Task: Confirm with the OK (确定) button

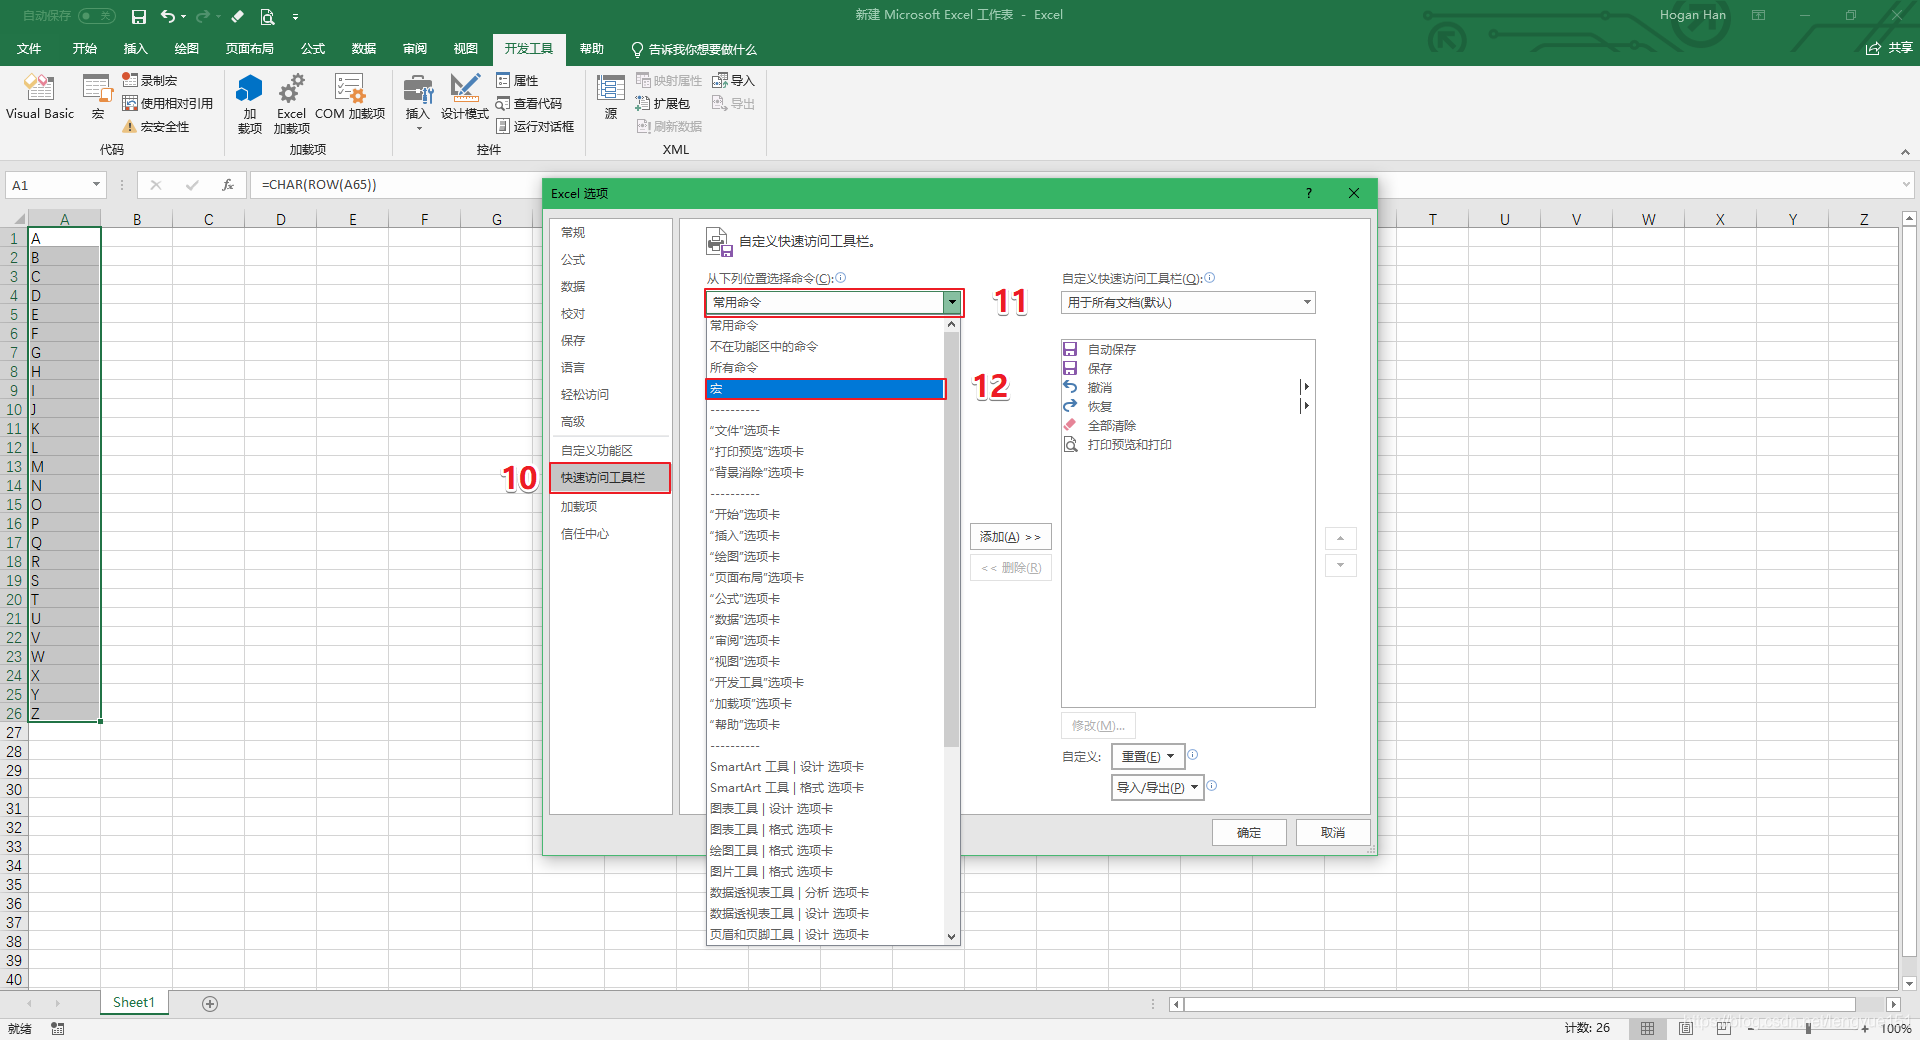Action: (x=1249, y=832)
